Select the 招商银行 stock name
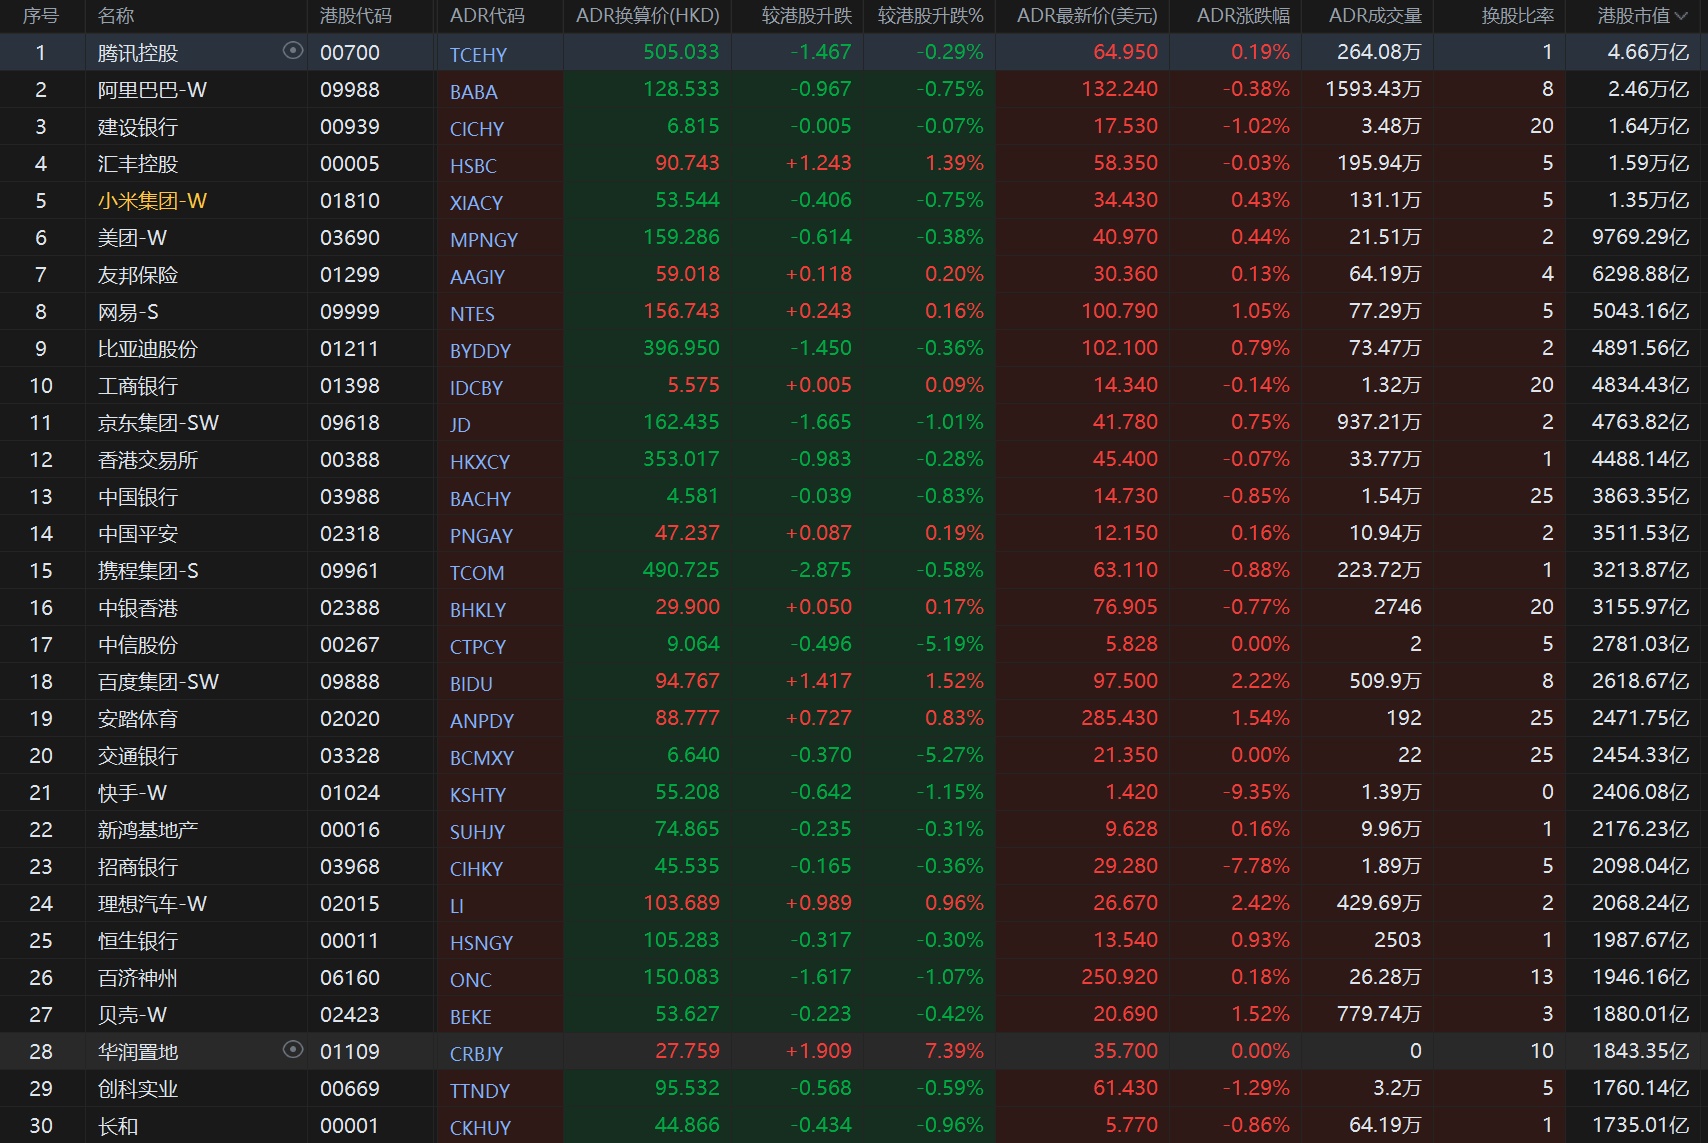The height and width of the screenshot is (1143, 1708). 138,867
